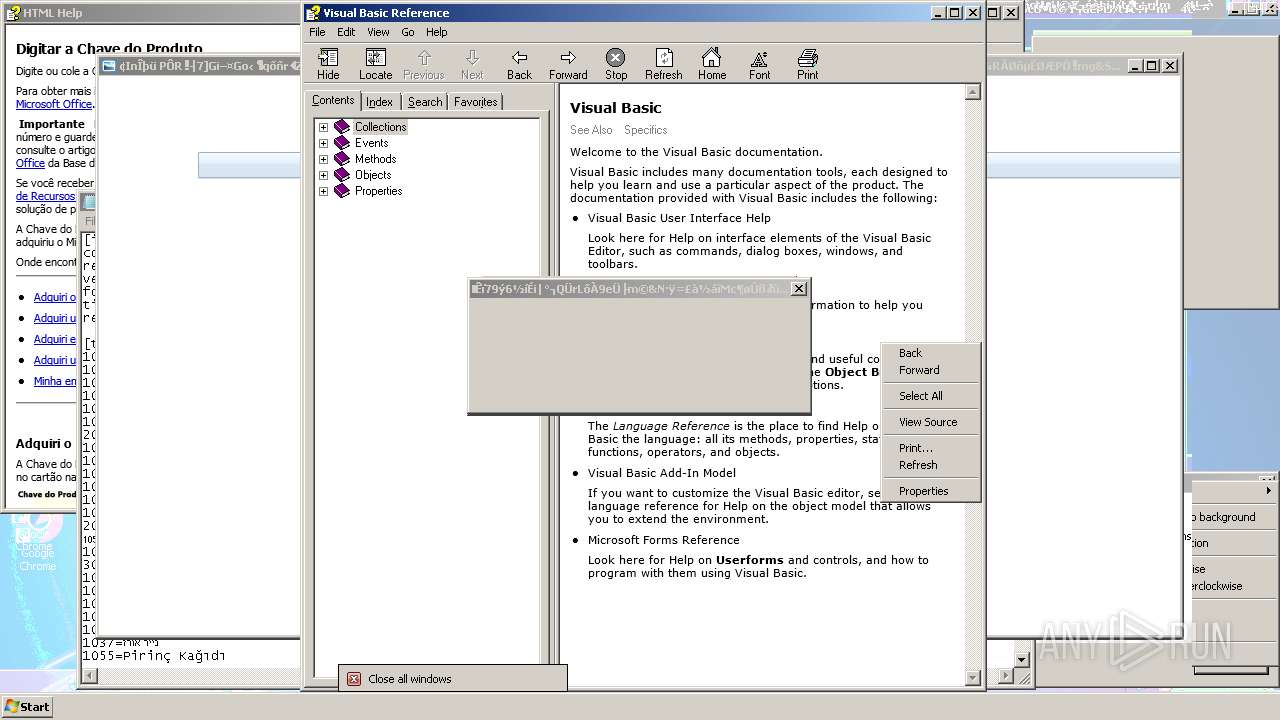Click the help content scrollbar down arrow
The height and width of the screenshot is (720, 1280).
[x=973, y=677]
